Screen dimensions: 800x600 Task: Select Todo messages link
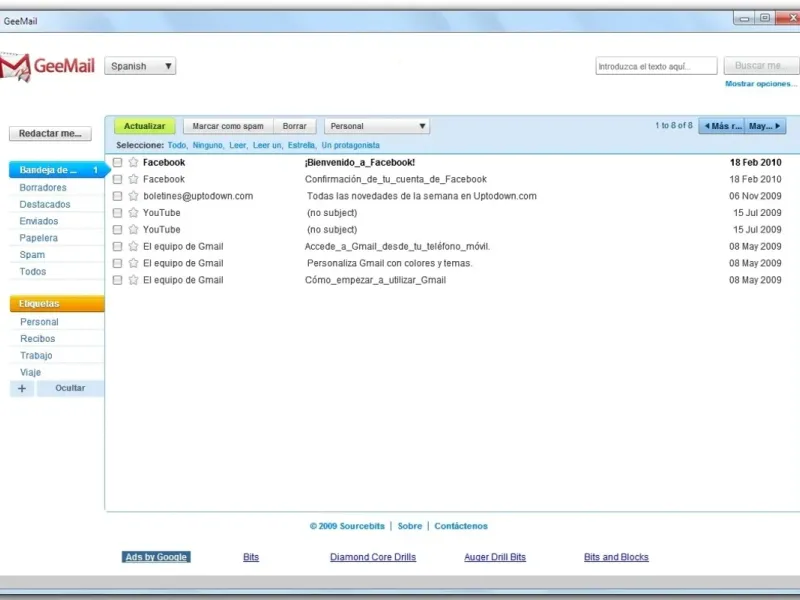177,145
